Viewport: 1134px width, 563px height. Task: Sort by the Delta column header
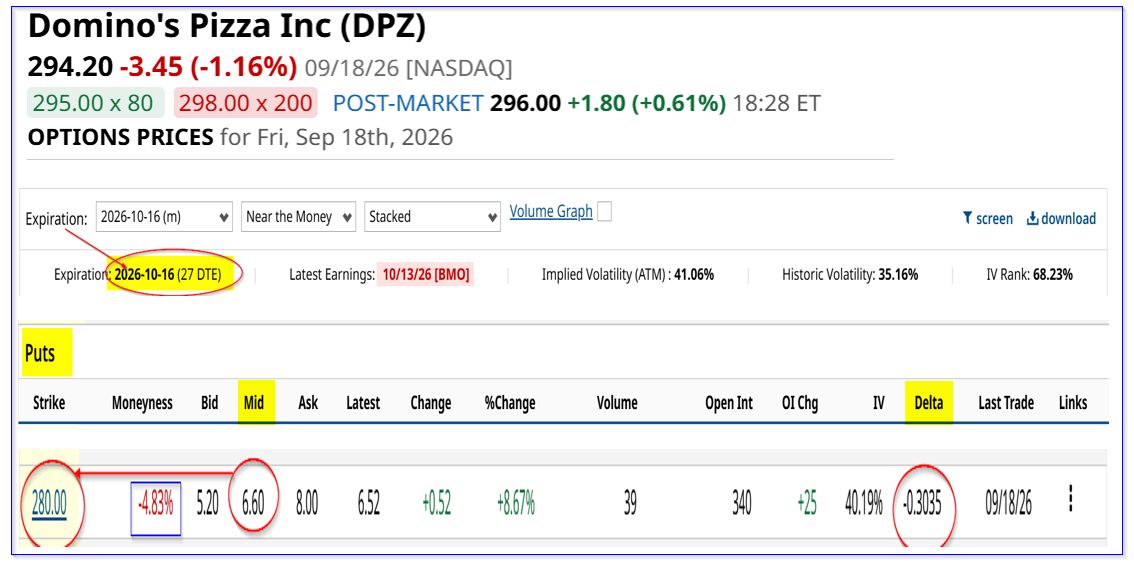[929, 403]
